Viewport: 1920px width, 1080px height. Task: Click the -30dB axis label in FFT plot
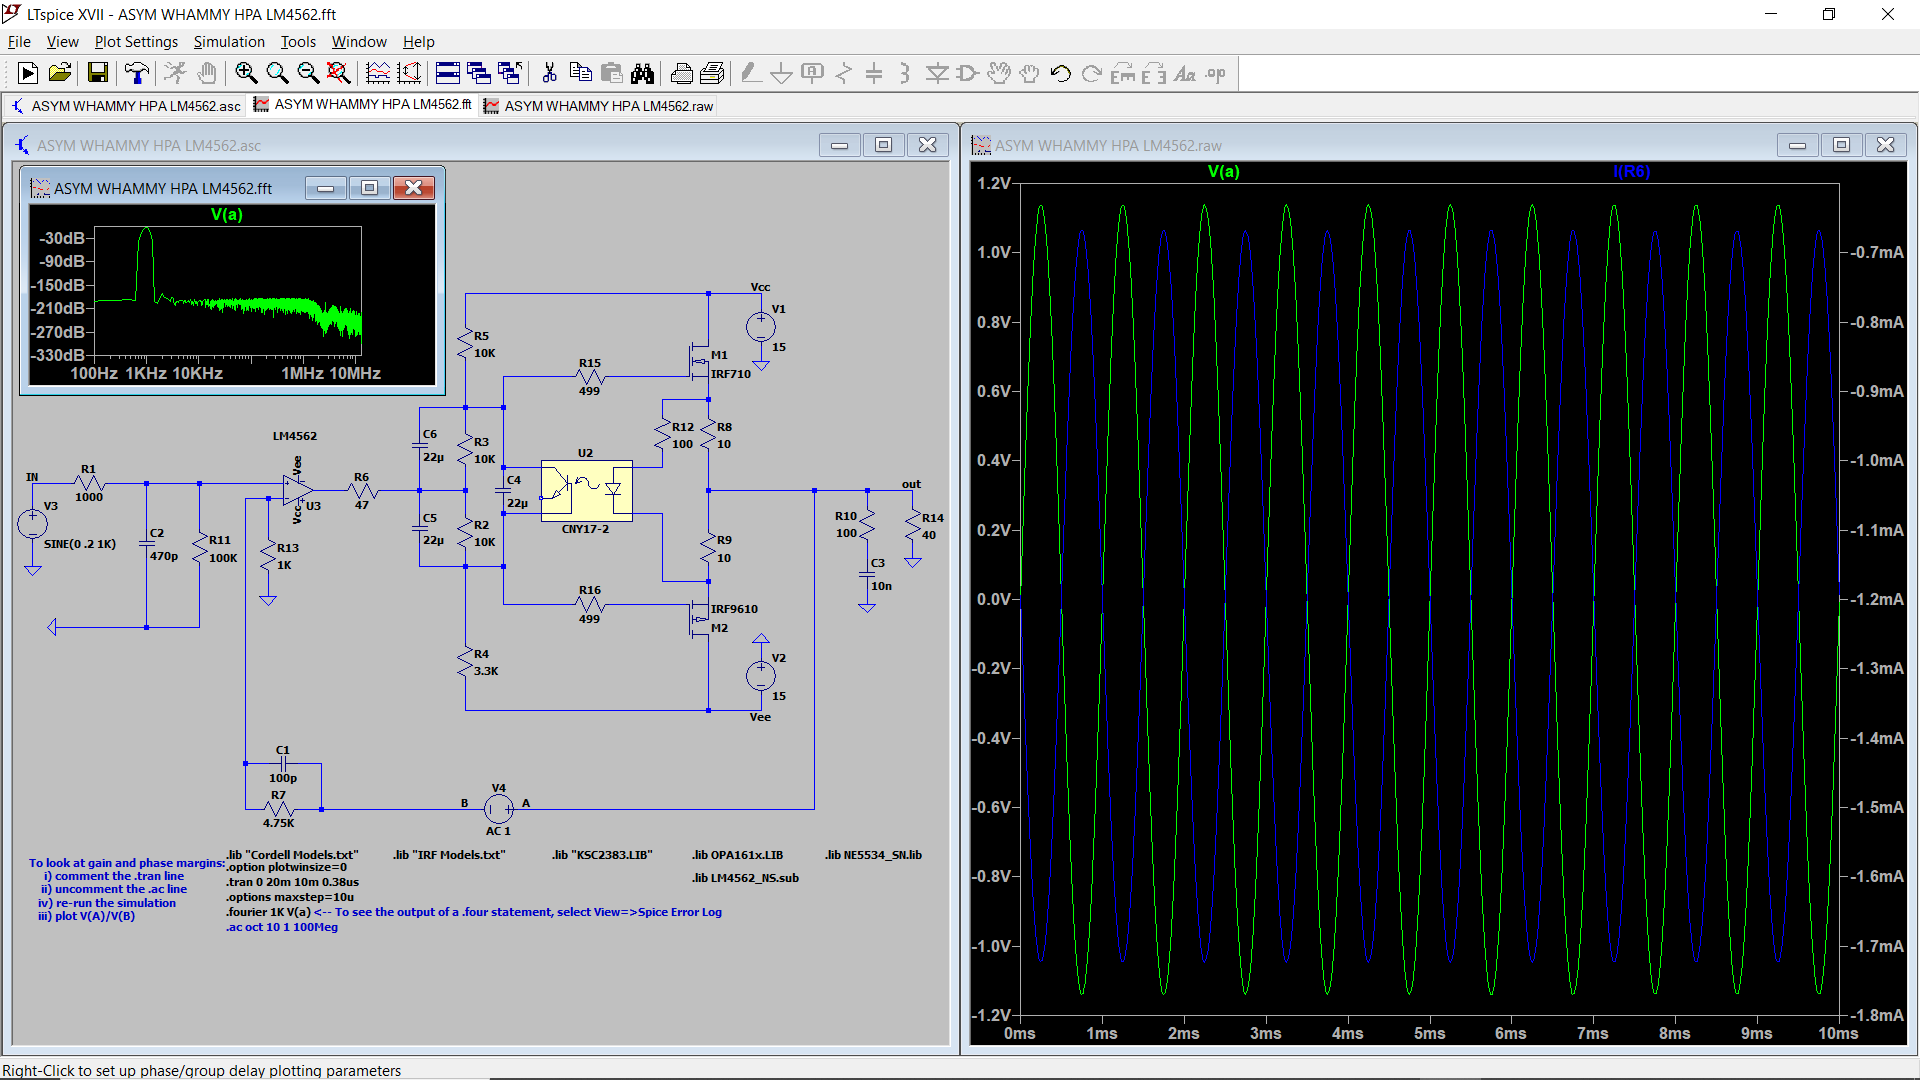tap(62, 238)
